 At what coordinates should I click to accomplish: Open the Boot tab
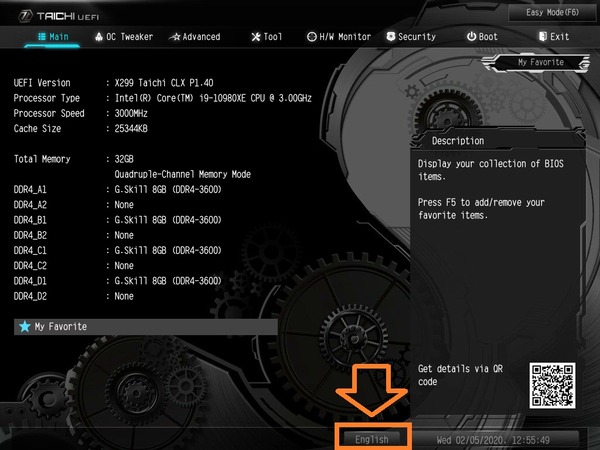click(482, 37)
